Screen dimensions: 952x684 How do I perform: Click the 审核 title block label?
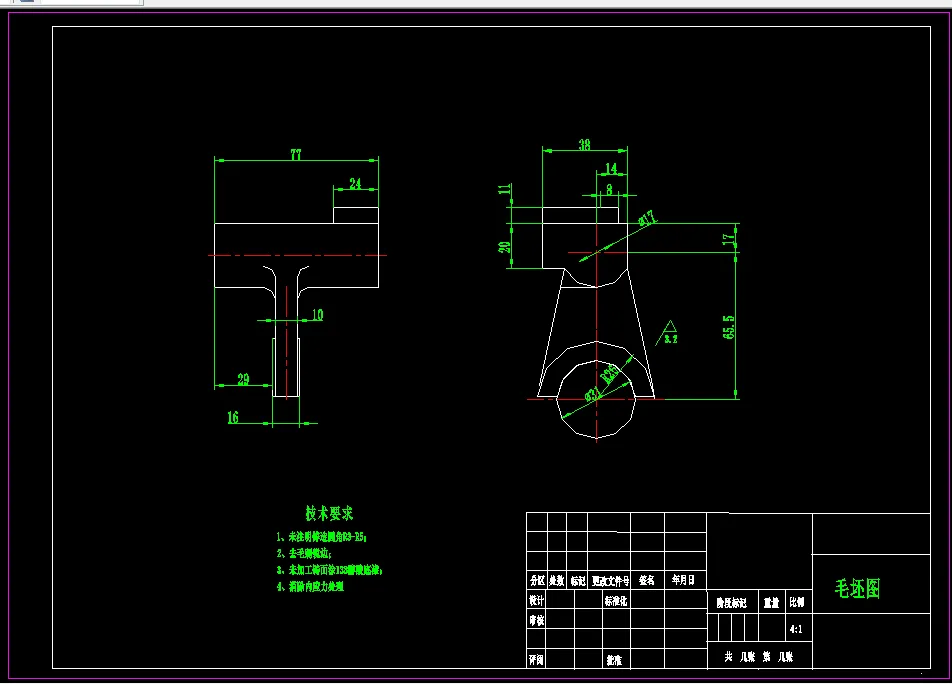click(x=536, y=620)
